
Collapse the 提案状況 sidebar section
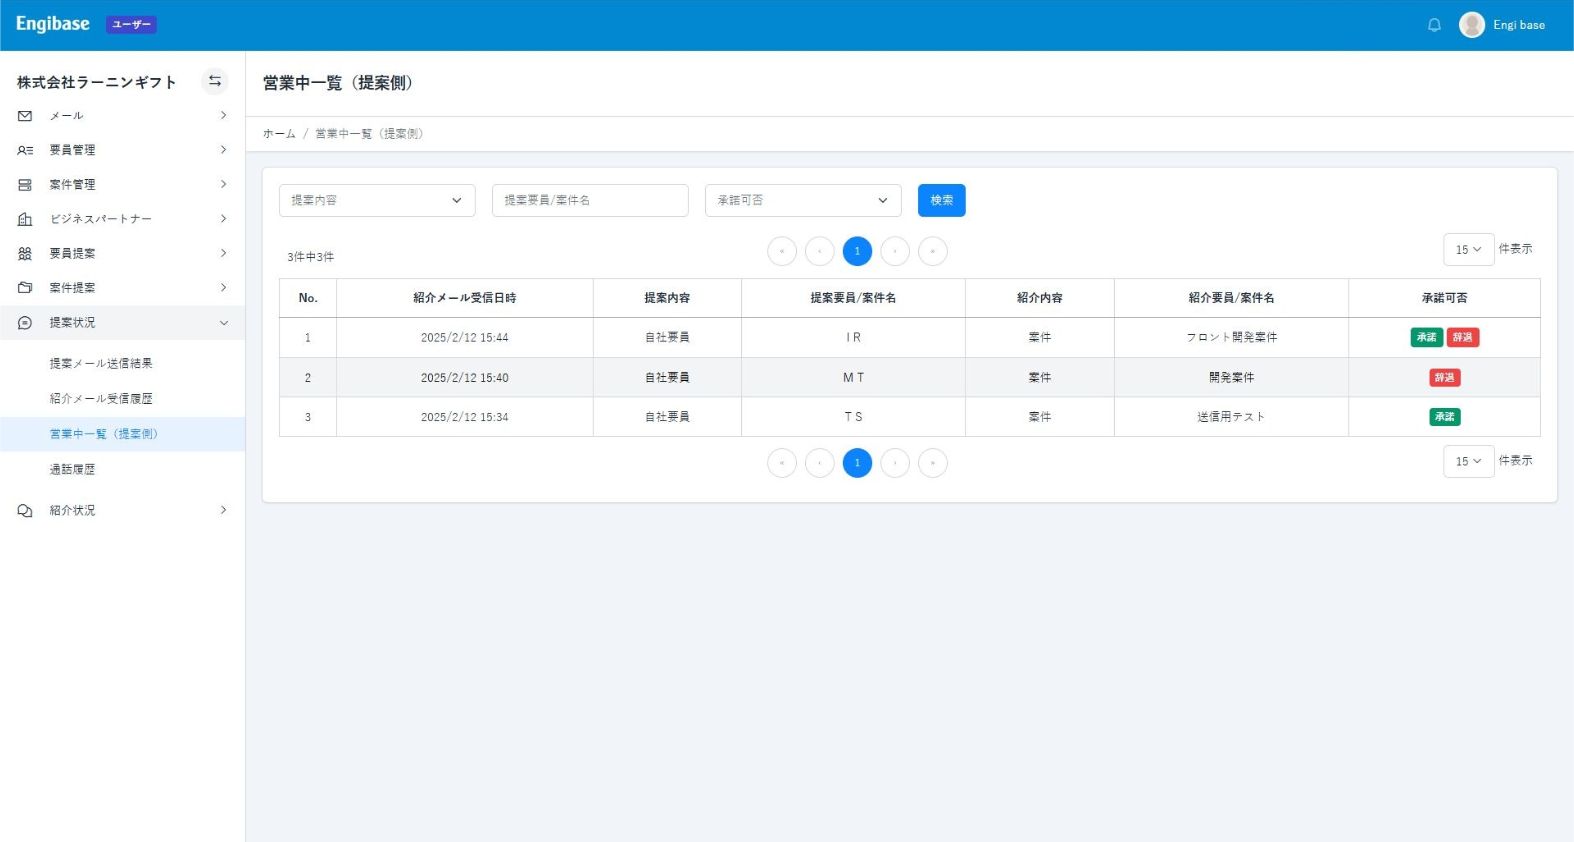coord(223,323)
